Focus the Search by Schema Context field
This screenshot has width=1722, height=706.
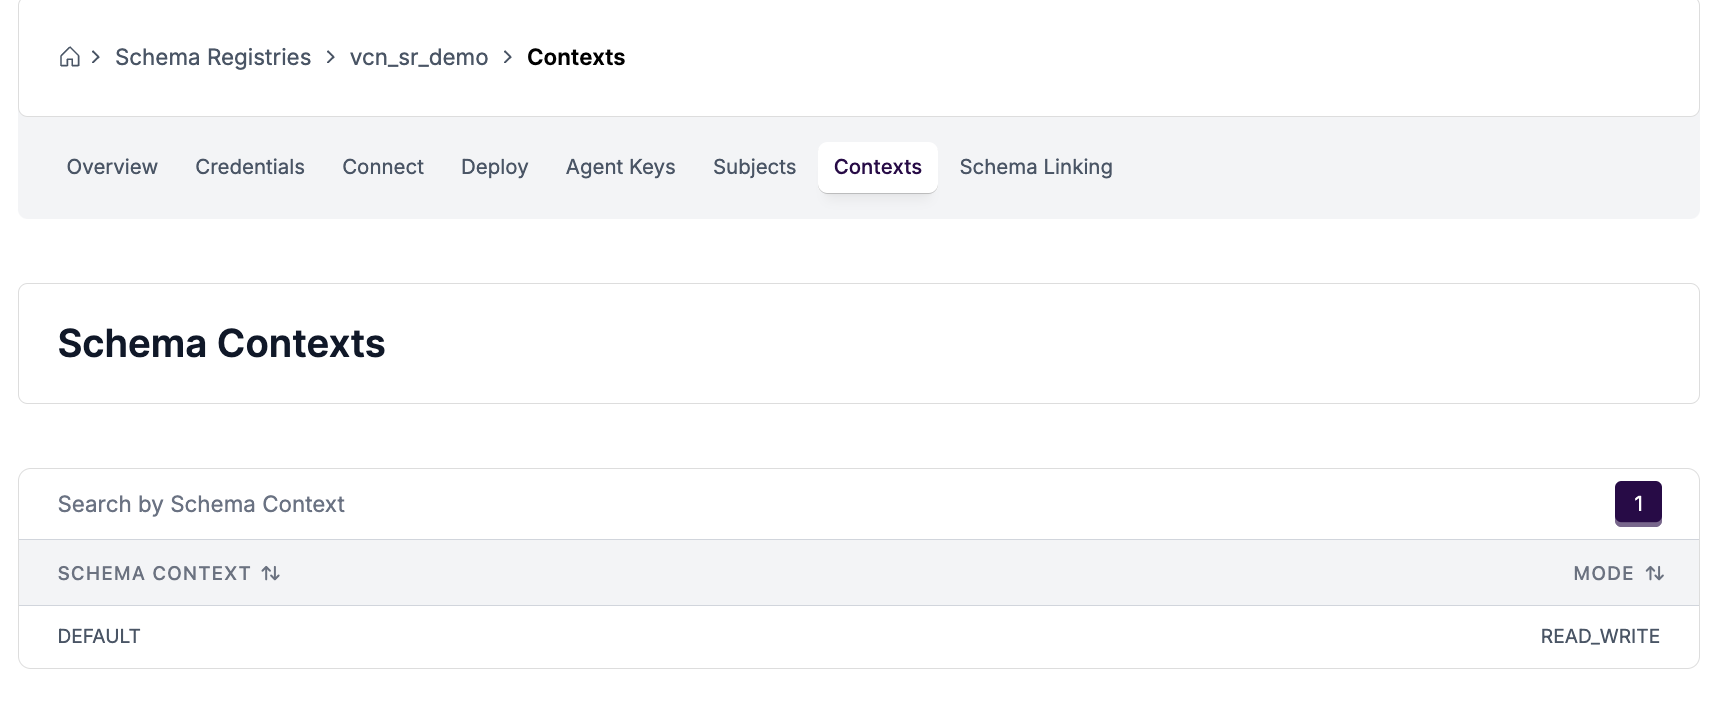click(800, 504)
